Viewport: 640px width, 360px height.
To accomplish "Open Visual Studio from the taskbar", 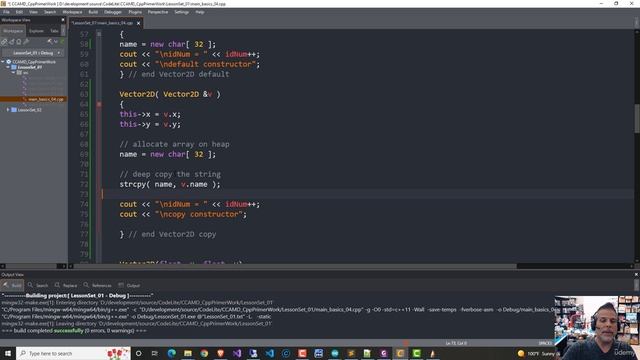I will click(x=237, y=353).
